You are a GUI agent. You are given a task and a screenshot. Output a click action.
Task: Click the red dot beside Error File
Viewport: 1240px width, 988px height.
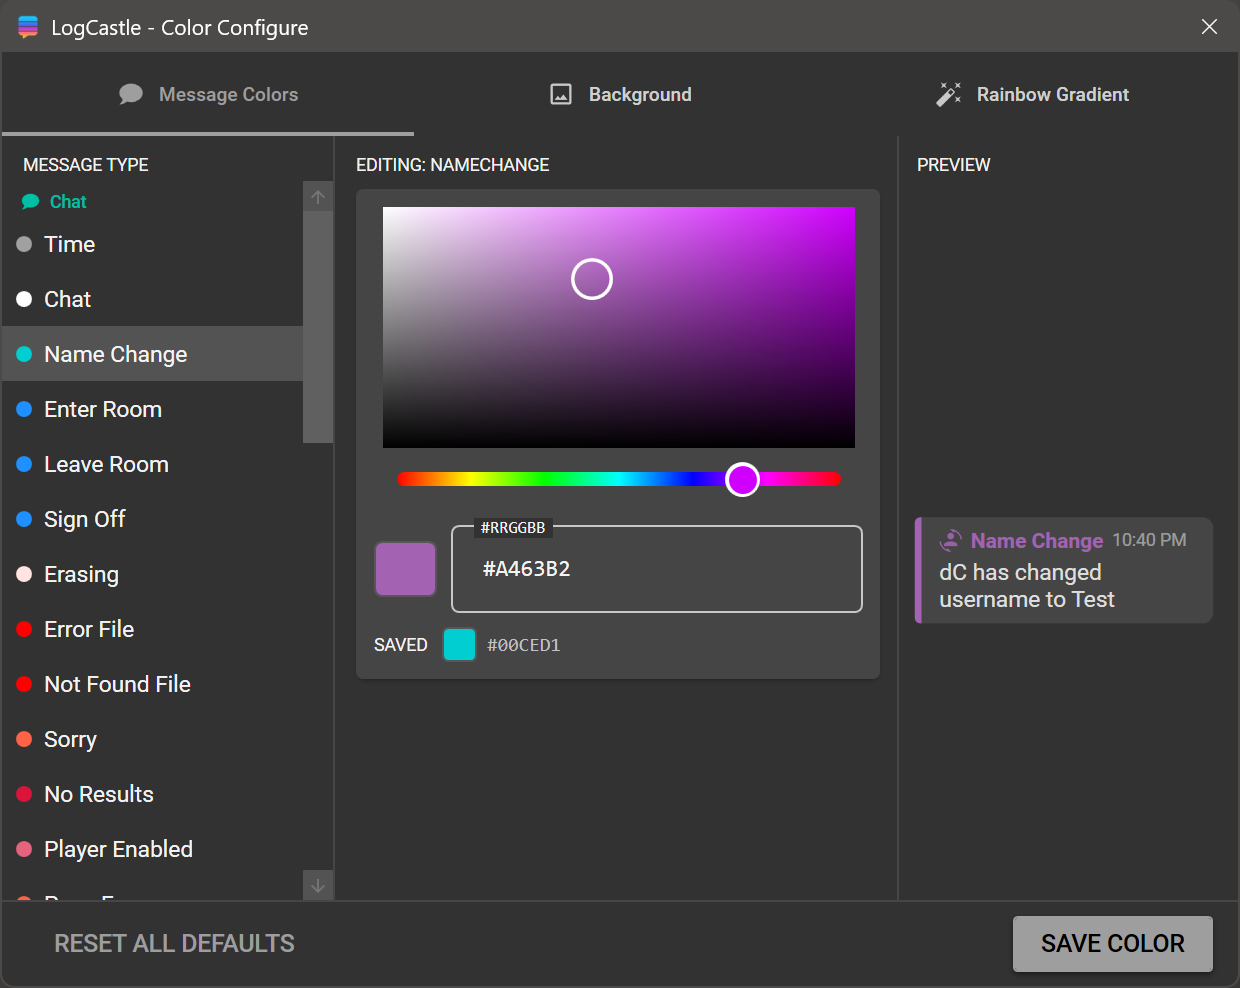click(25, 628)
